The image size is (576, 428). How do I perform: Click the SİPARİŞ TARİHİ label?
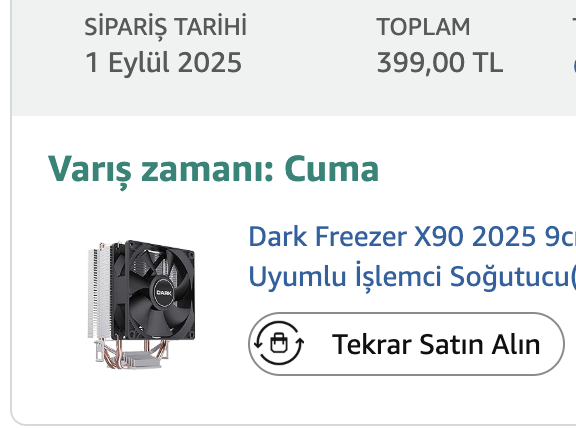(x=166, y=27)
